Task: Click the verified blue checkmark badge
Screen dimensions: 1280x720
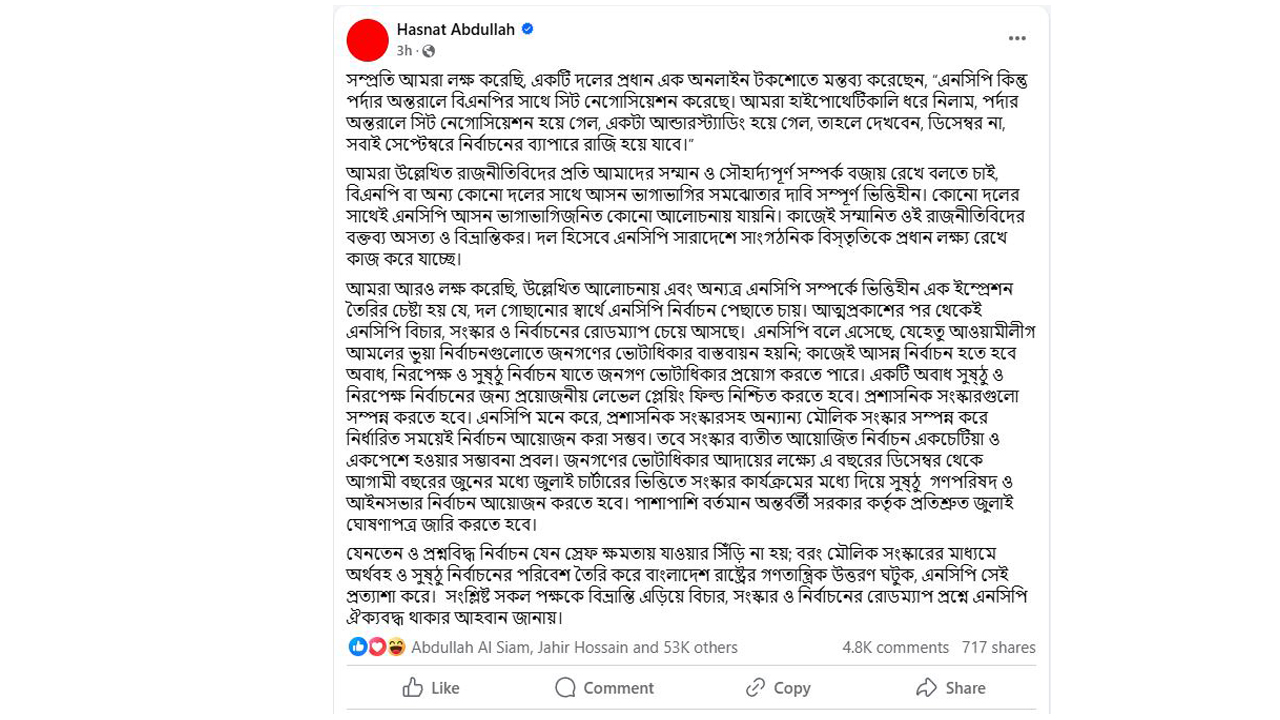Action: pyautogui.click(x=527, y=29)
